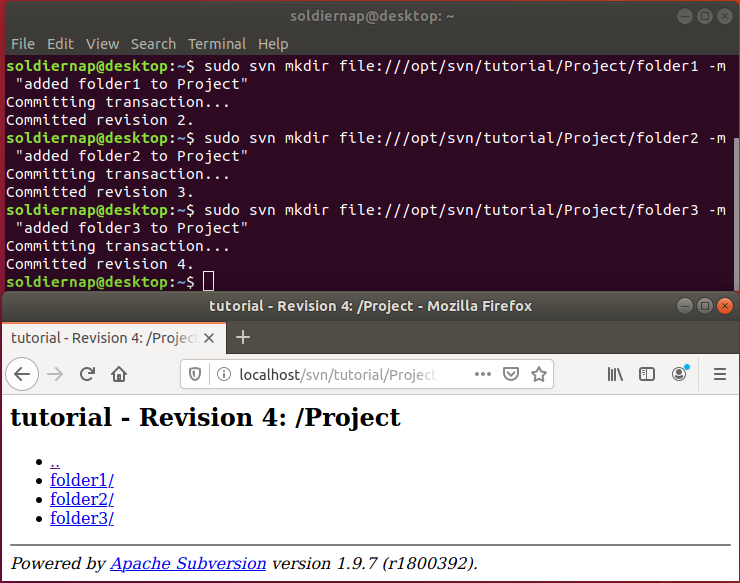Image resolution: width=740 pixels, height=583 pixels.
Task: Open the Firefox account icon
Action: tap(680, 374)
